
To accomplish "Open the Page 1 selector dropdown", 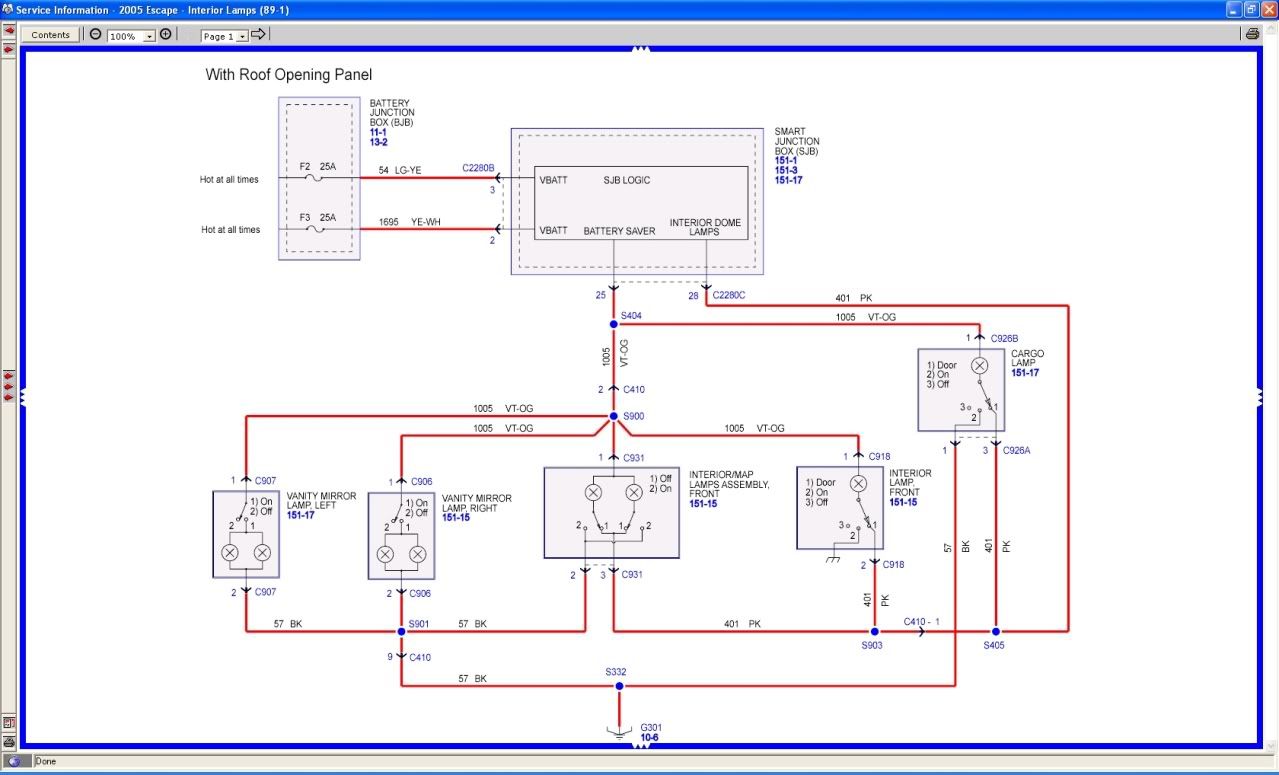I will (x=243, y=37).
